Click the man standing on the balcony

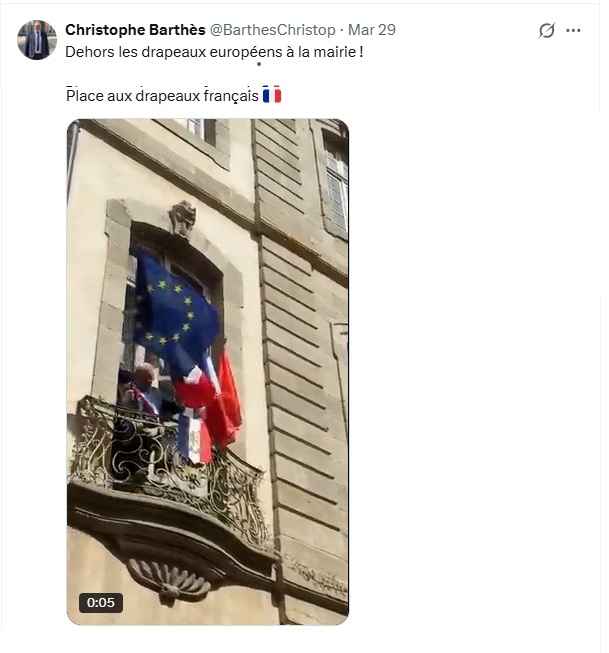(146, 391)
